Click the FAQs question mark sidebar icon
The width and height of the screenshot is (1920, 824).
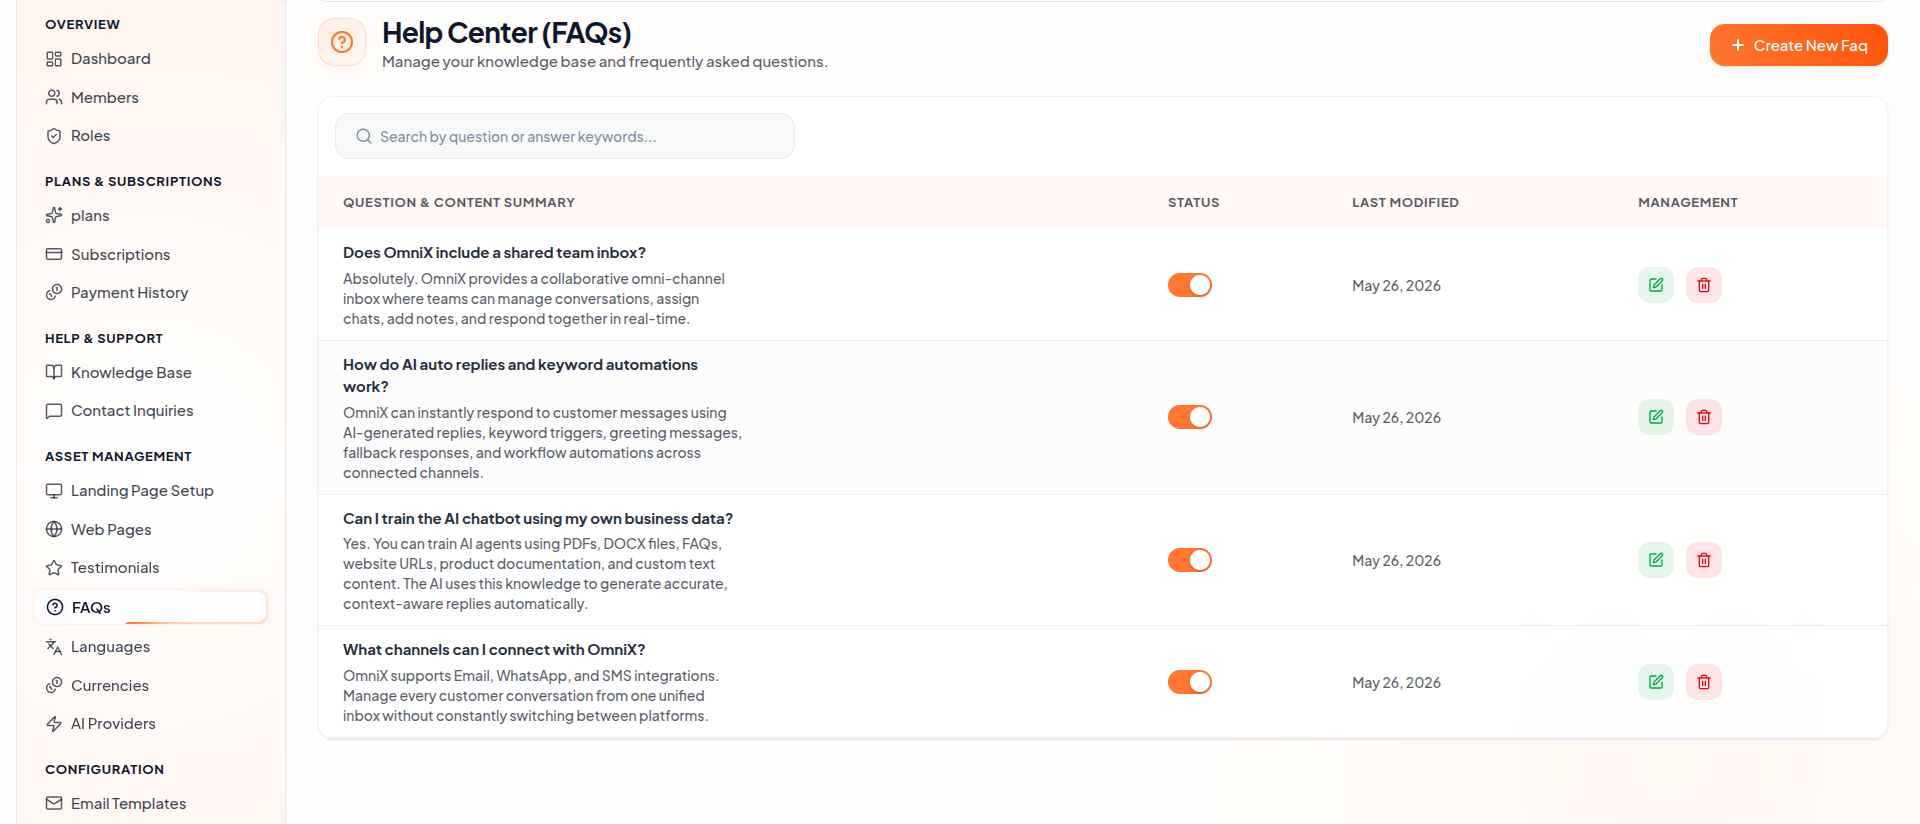(55, 607)
